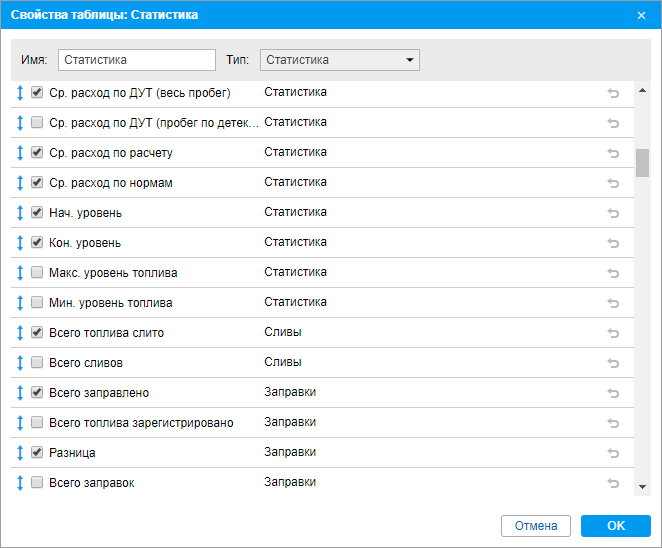Reset the name of Разница
662x548 pixels.
pos(613,453)
